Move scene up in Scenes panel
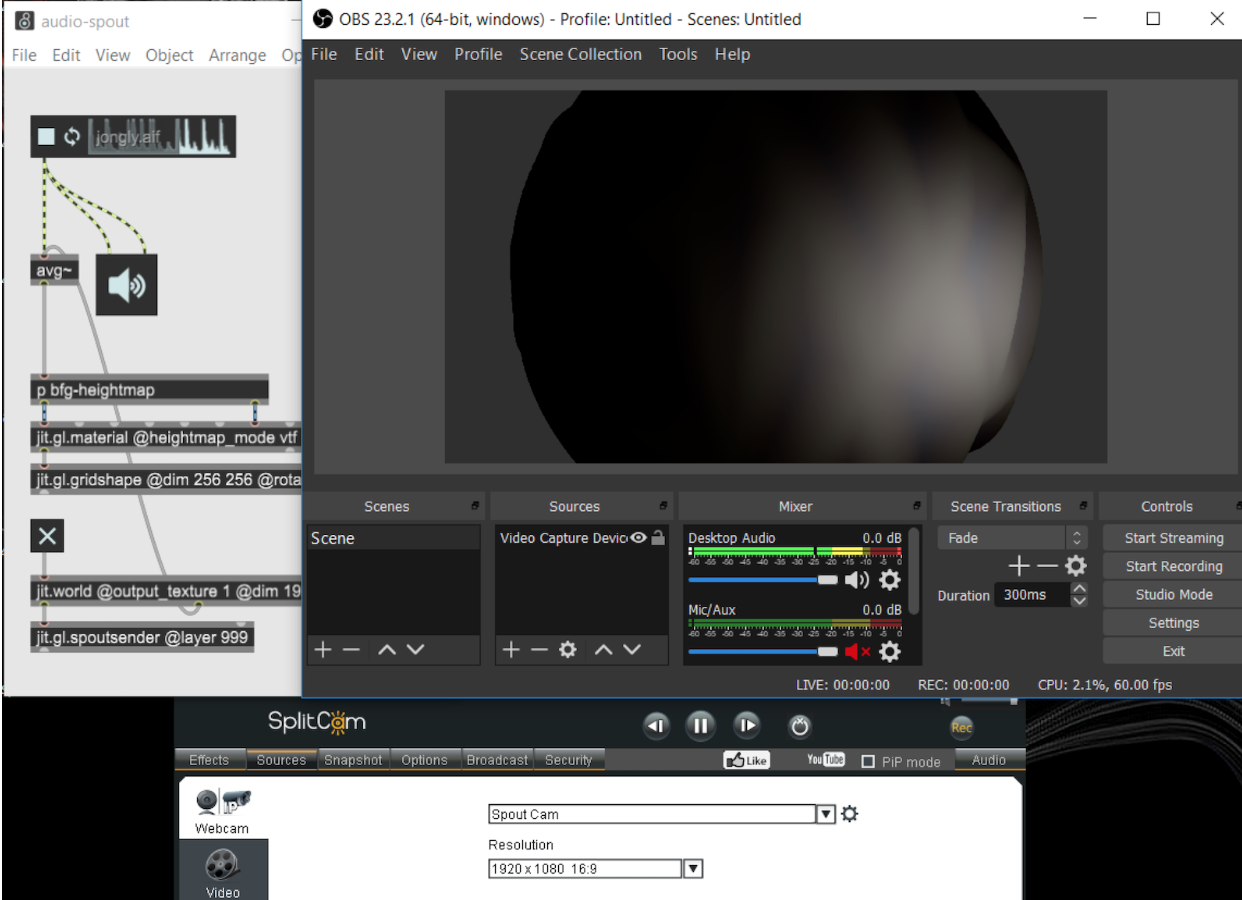The image size is (1242, 900). 387,650
